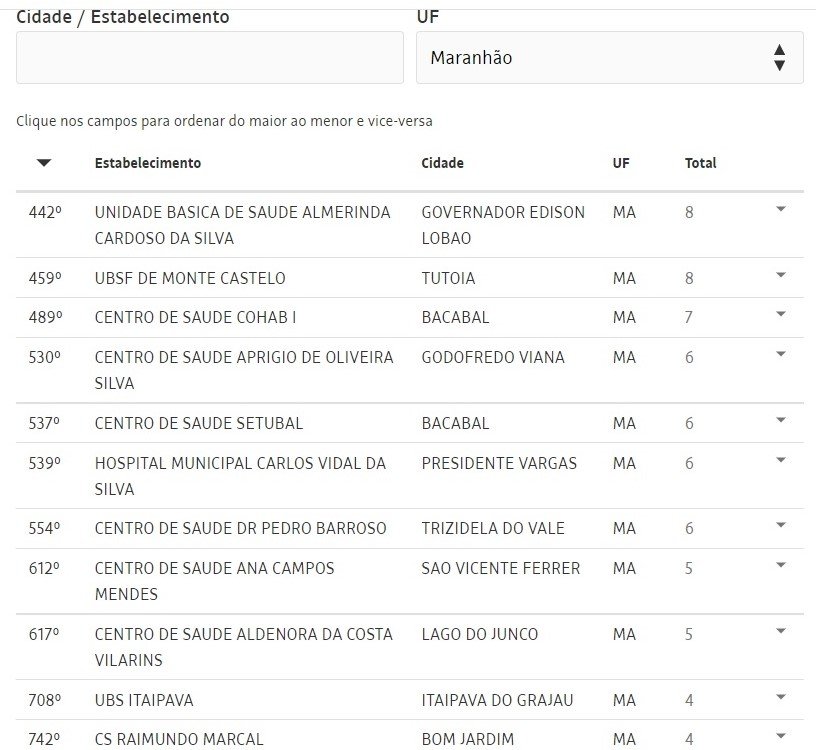Expand row for CENTRO DE SAUDE COHAB I
Image resolution: width=816 pixels, height=750 pixels.
coord(780,314)
